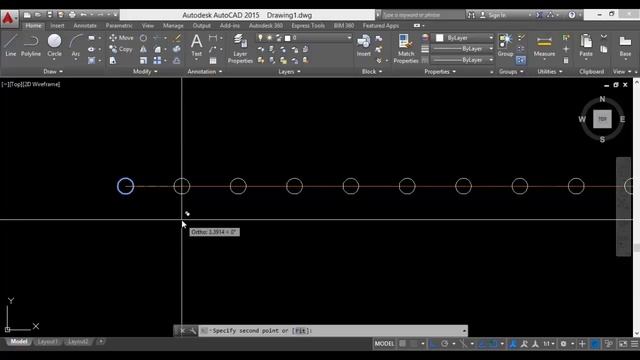
Task: Toggle Clean Screen in status bar
Action: pyautogui.click(x=623, y=344)
